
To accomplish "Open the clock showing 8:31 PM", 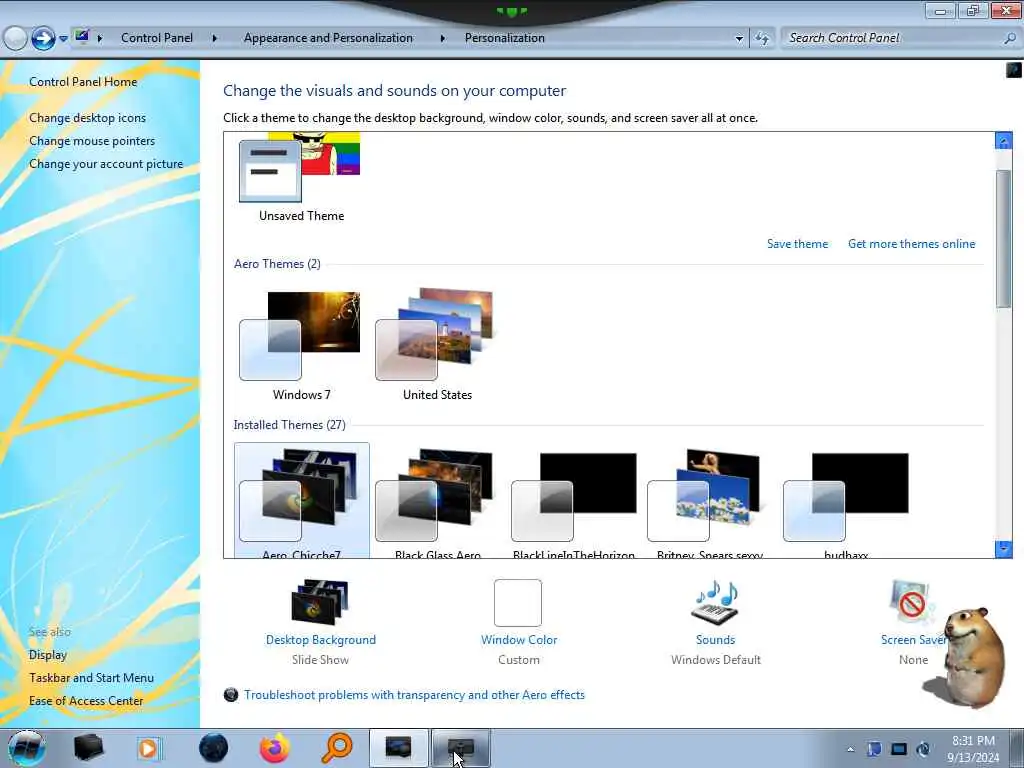I will click(x=973, y=749).
